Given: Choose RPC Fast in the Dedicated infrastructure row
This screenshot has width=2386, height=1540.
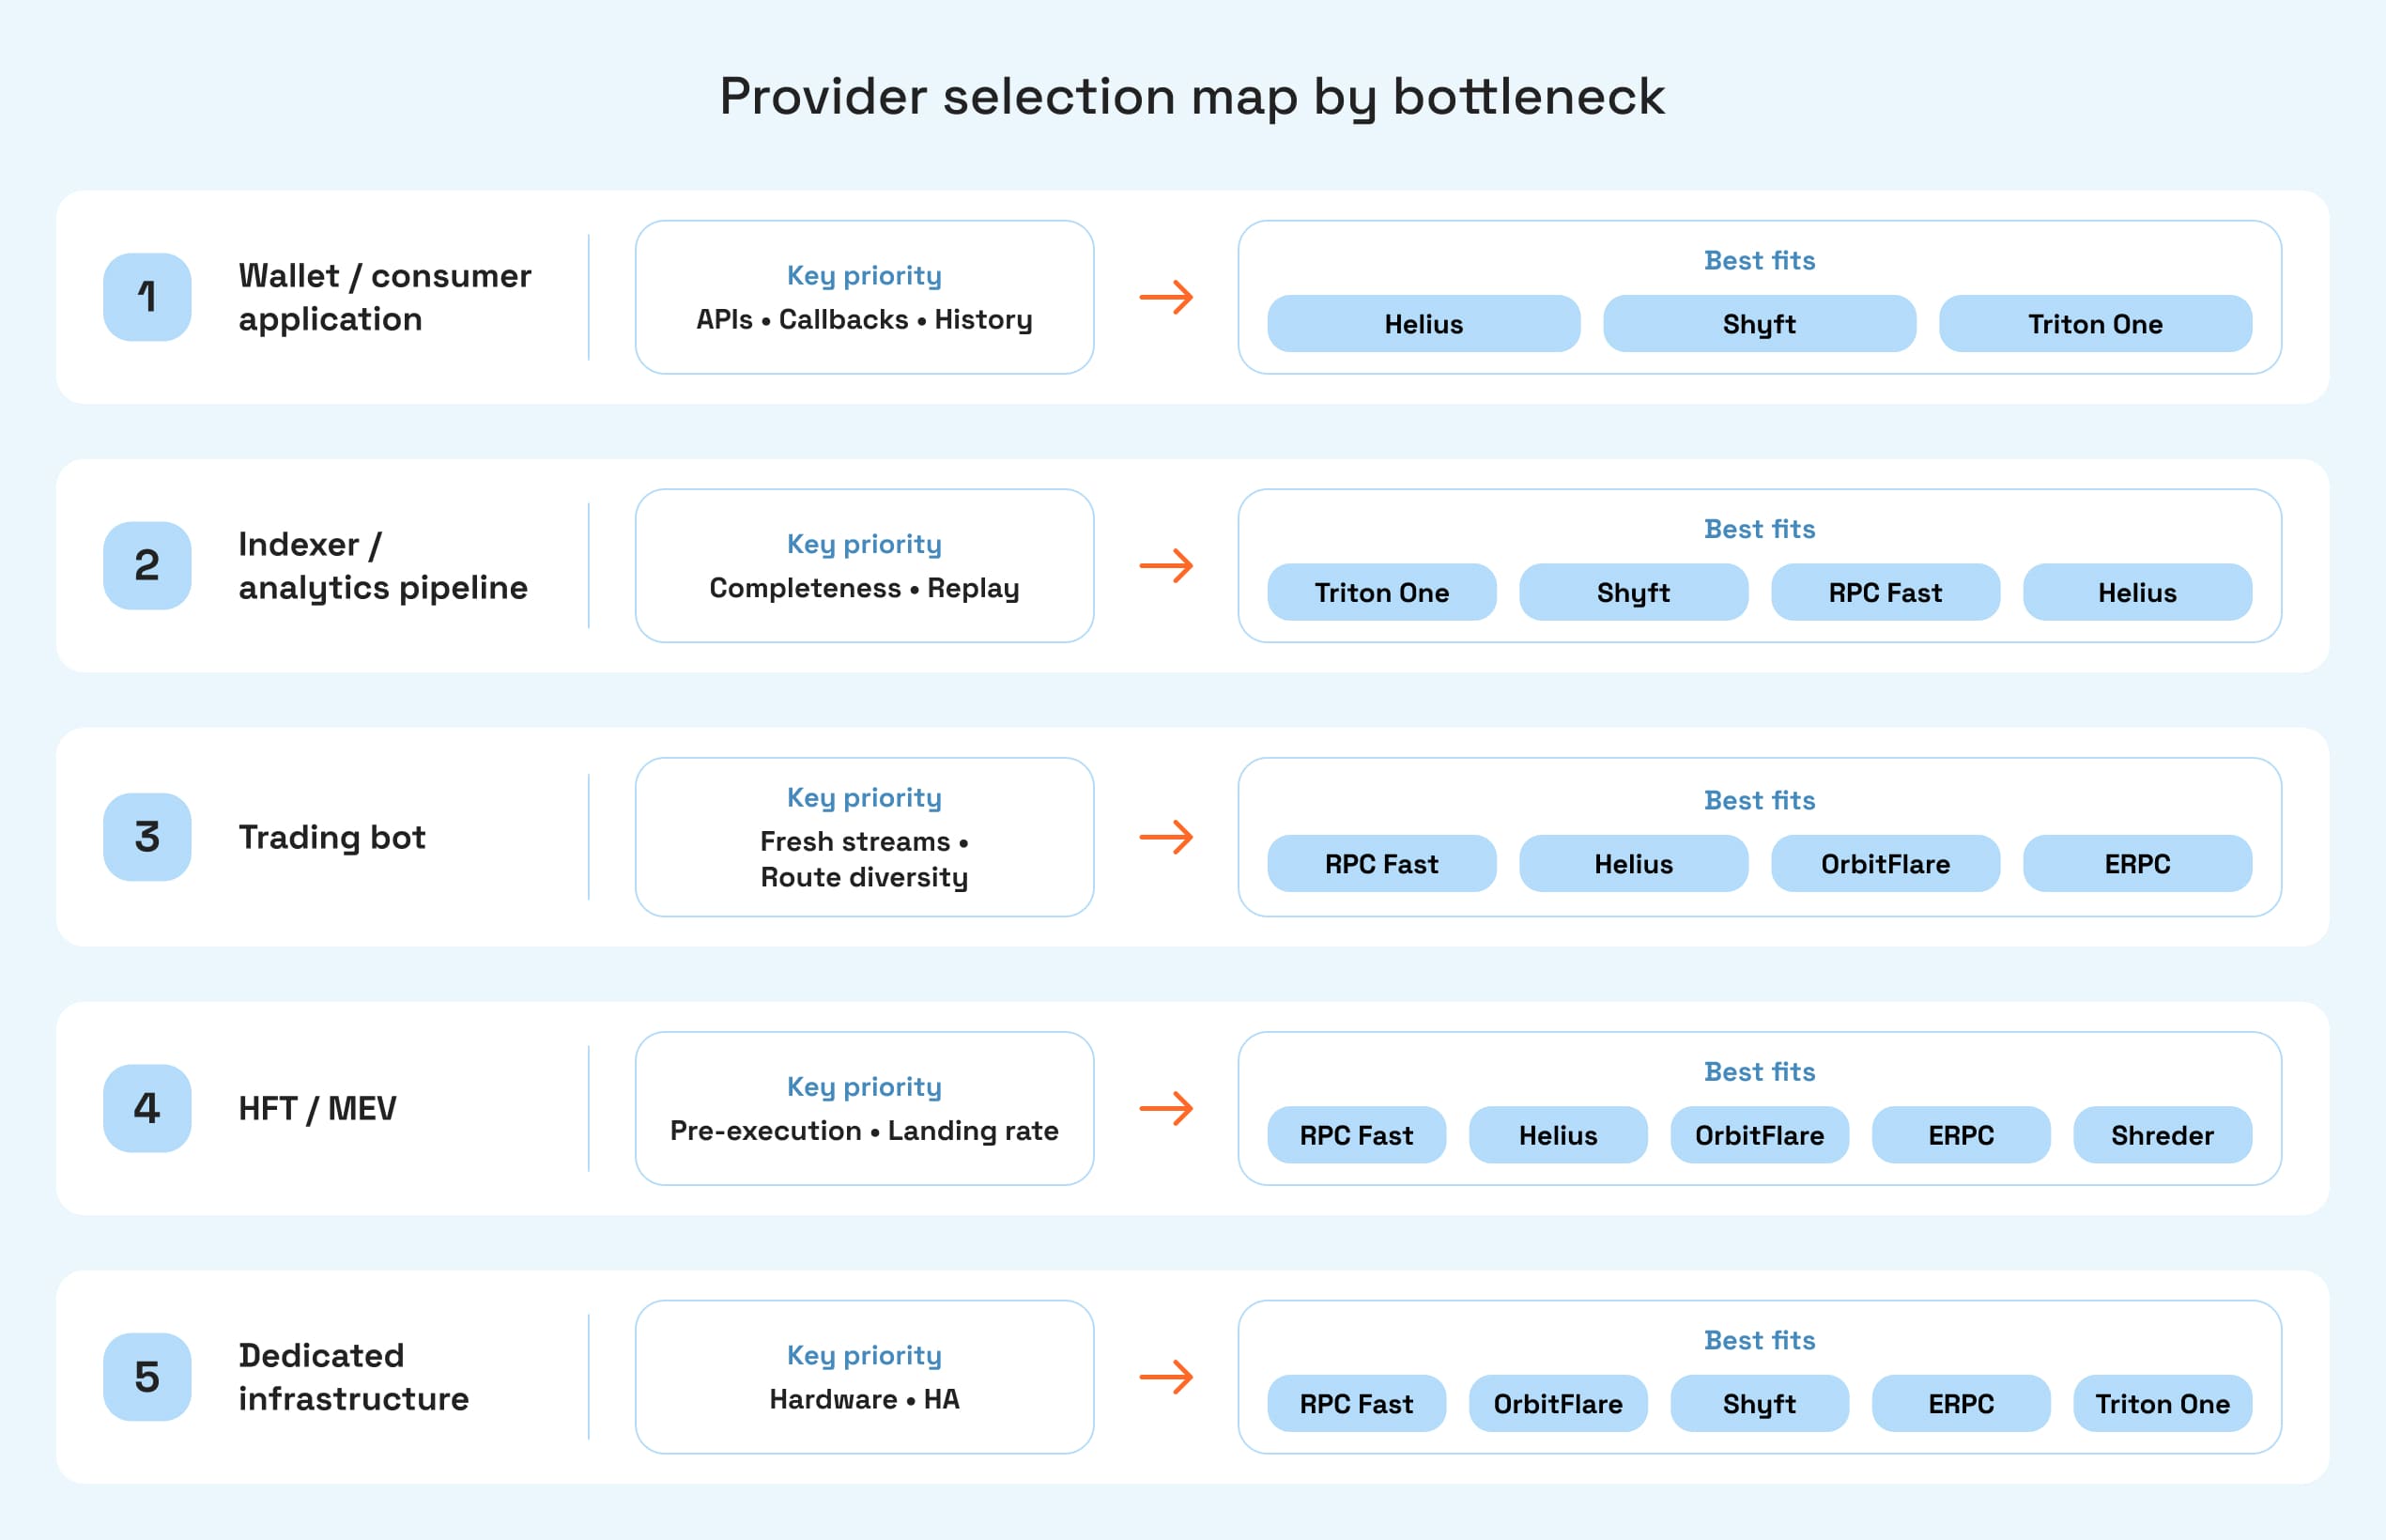Looking at the screenshot, I should point(1356,1404).
